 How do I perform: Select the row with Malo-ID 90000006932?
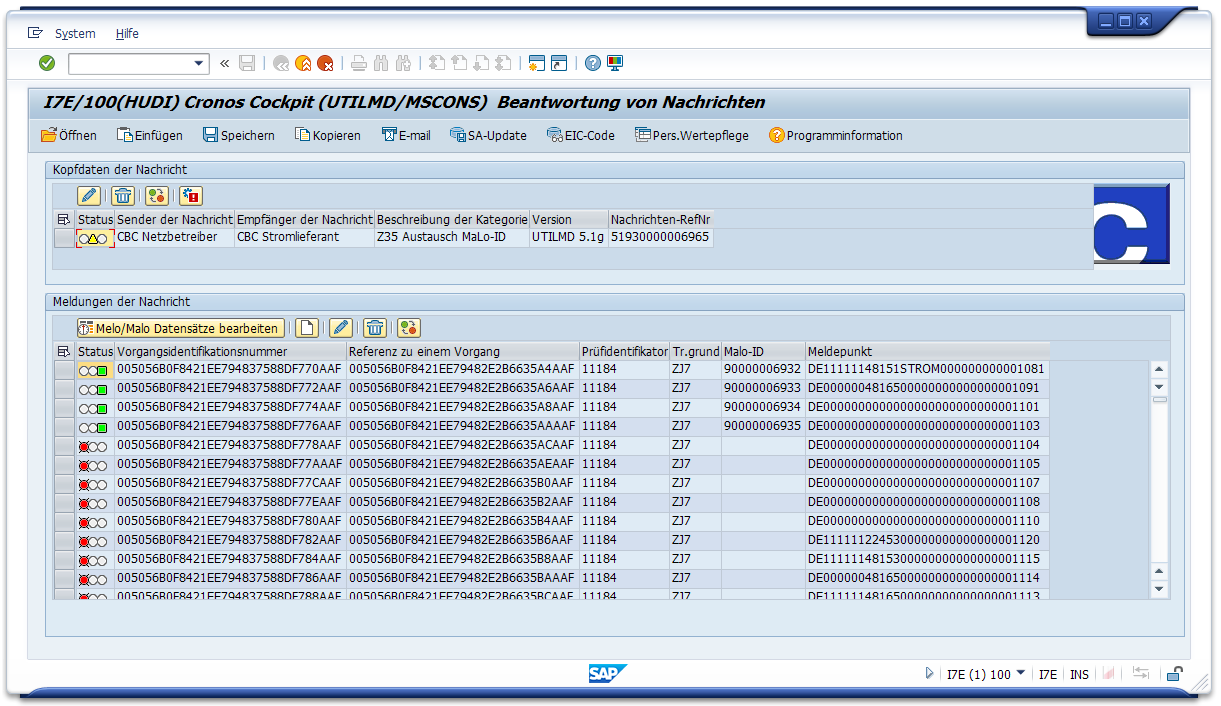[x=64, y=370]
